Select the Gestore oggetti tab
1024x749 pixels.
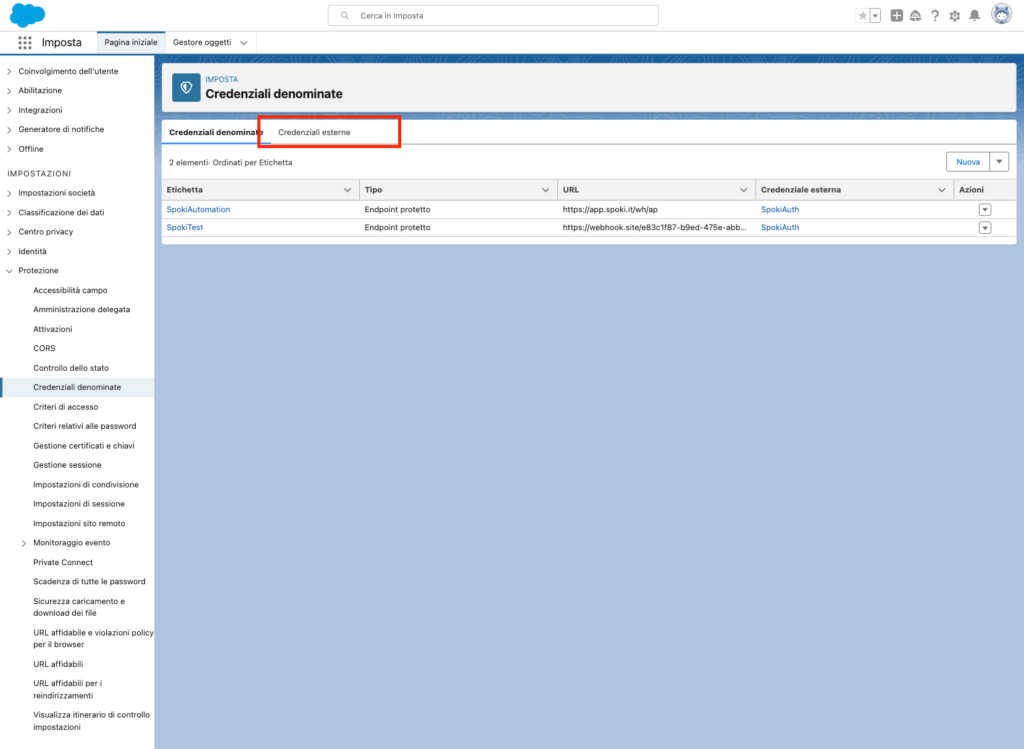coord(202,43)
